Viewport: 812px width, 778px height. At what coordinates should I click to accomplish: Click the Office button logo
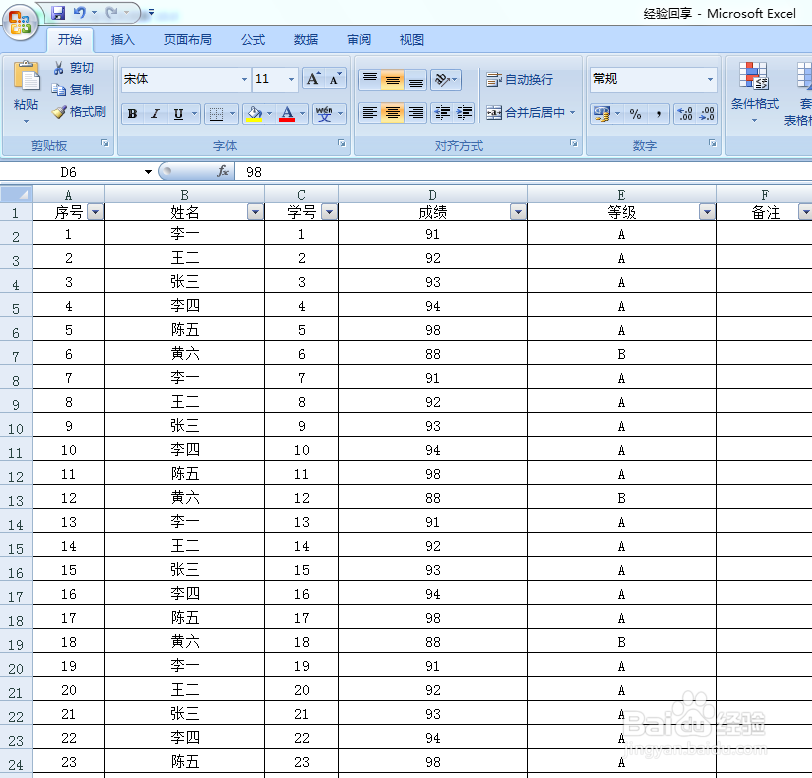pos(20,22)
